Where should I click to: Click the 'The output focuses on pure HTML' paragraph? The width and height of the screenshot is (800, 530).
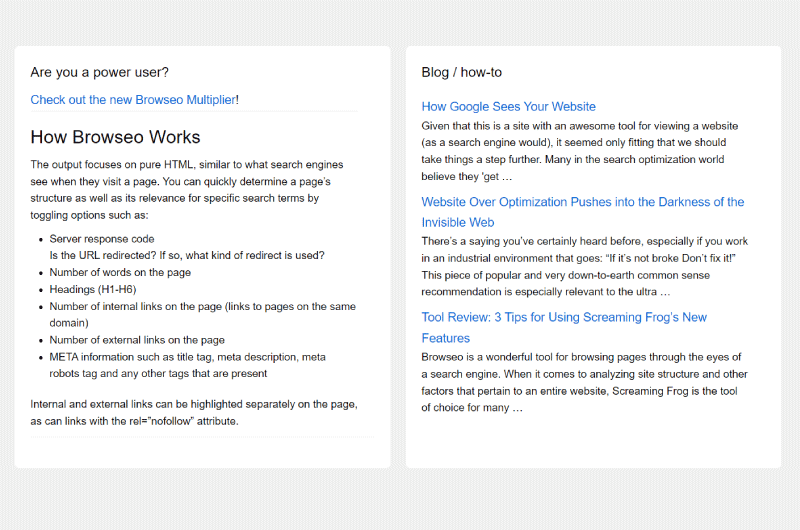187,190
